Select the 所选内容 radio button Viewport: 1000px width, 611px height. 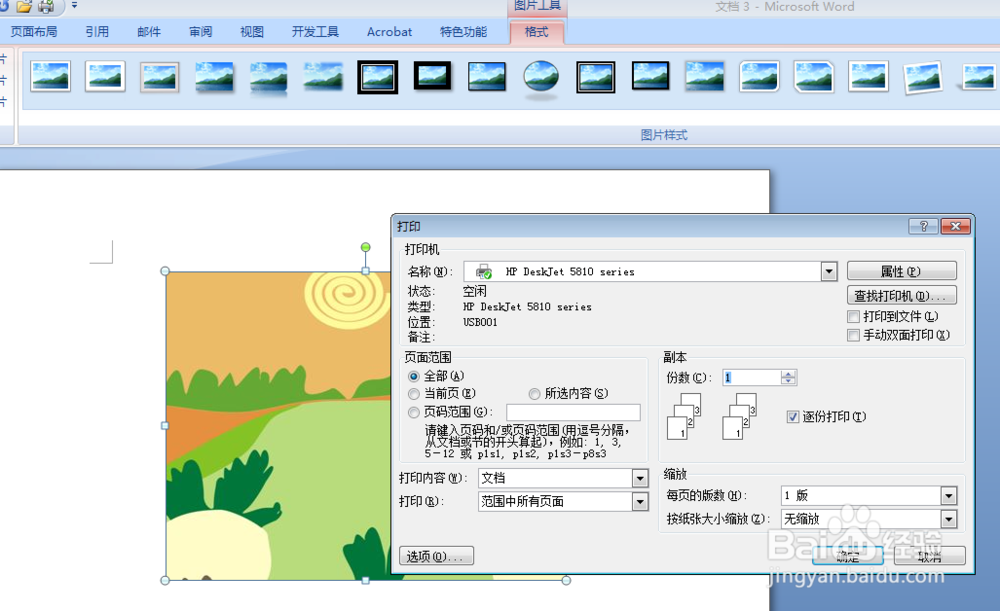[534, 394]
